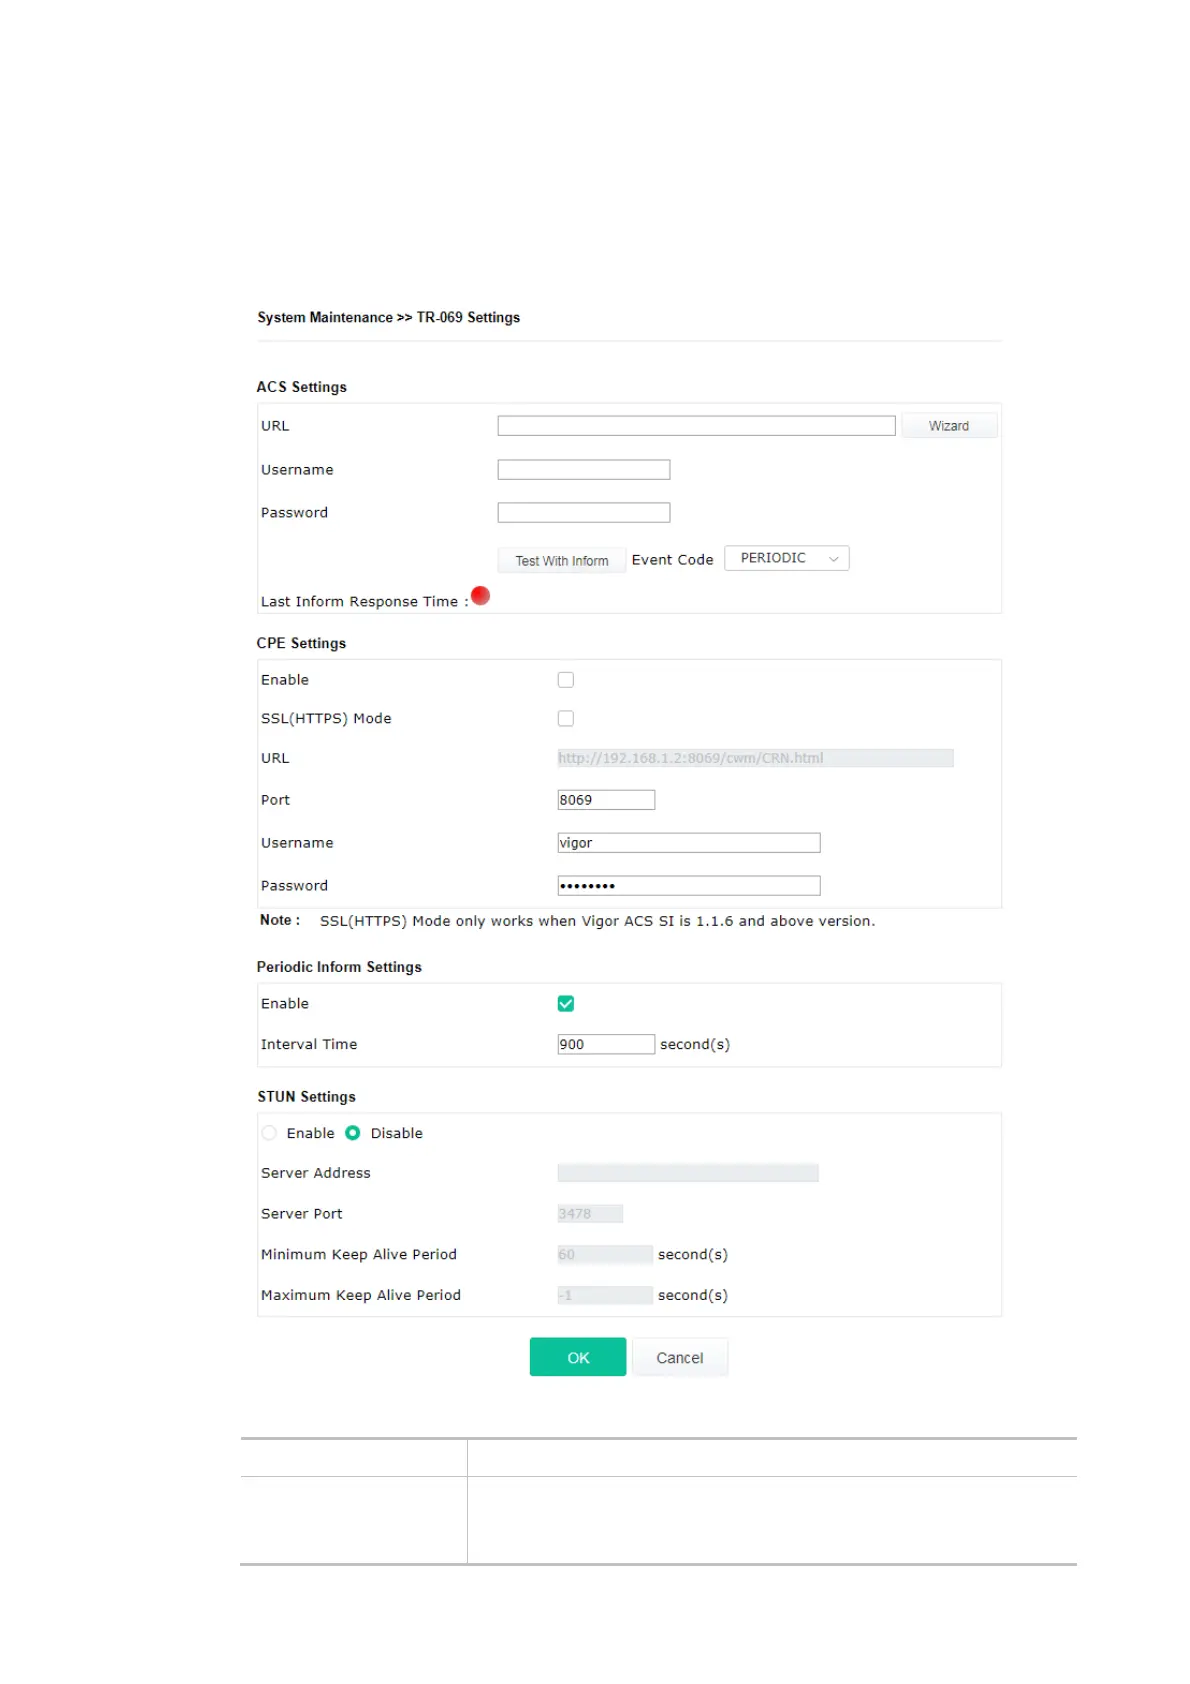The image size is (1190, 1684).
Task: Uncheck Periodic Inform Settings Enable checkbox
Action: tap(566, 1004)
